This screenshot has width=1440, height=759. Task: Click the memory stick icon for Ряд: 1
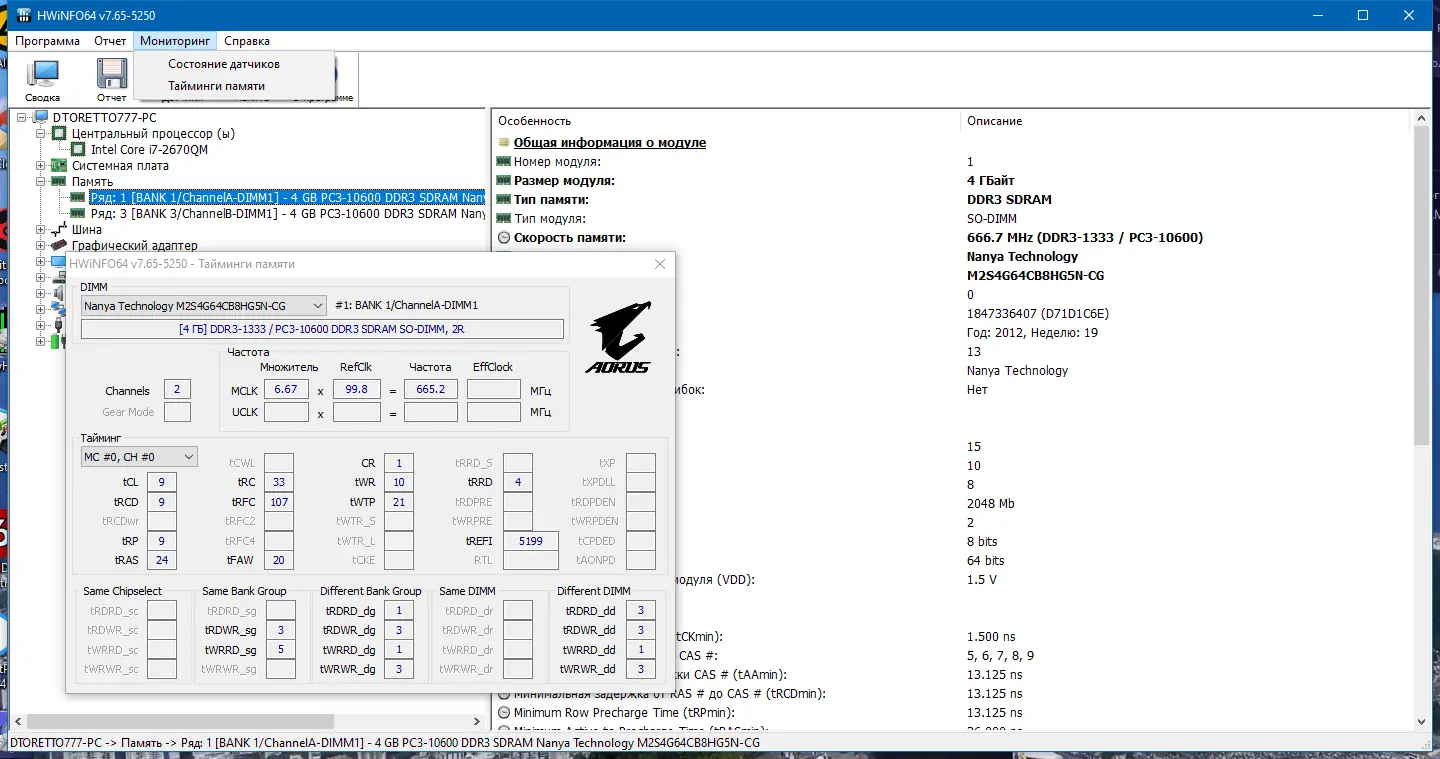(x=79, y=198)
